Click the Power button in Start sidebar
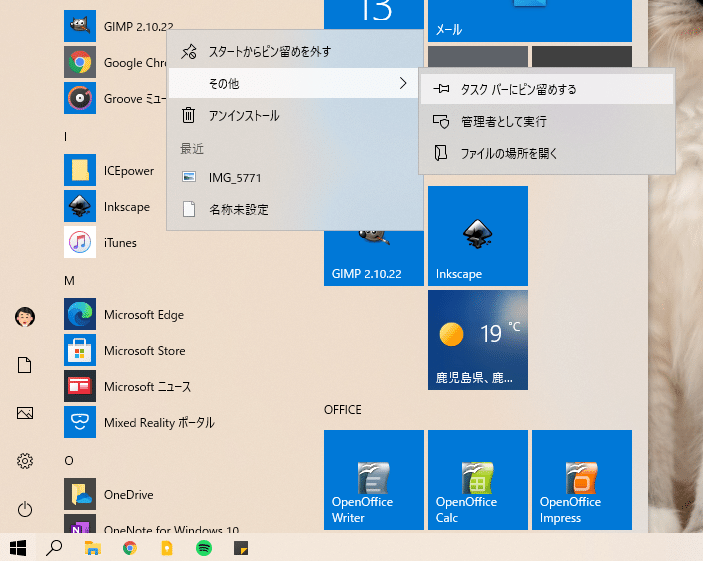 pyautogui.click(x=25, y=509)
